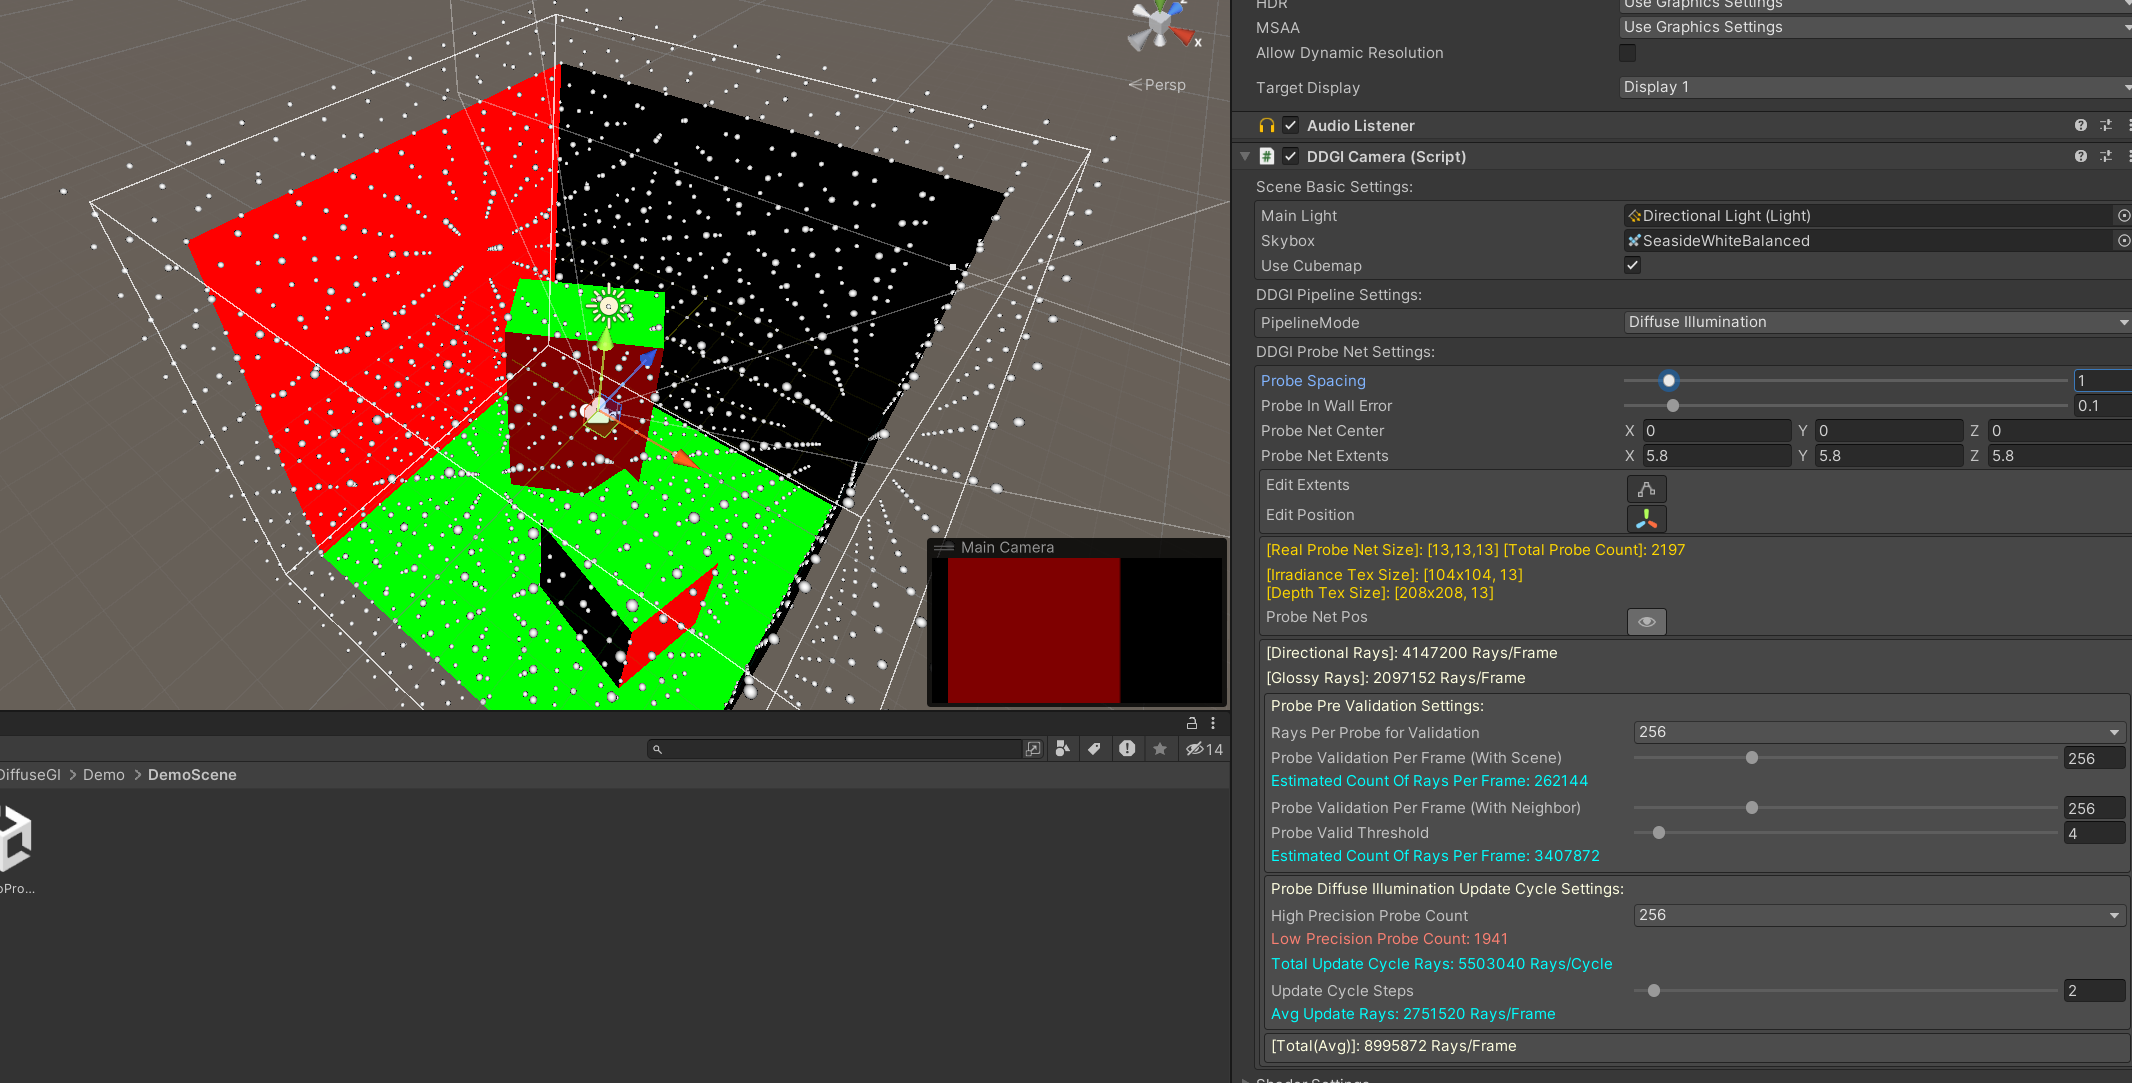
Task: Open object picker for Skybox
Action: tap(2123, 240)
